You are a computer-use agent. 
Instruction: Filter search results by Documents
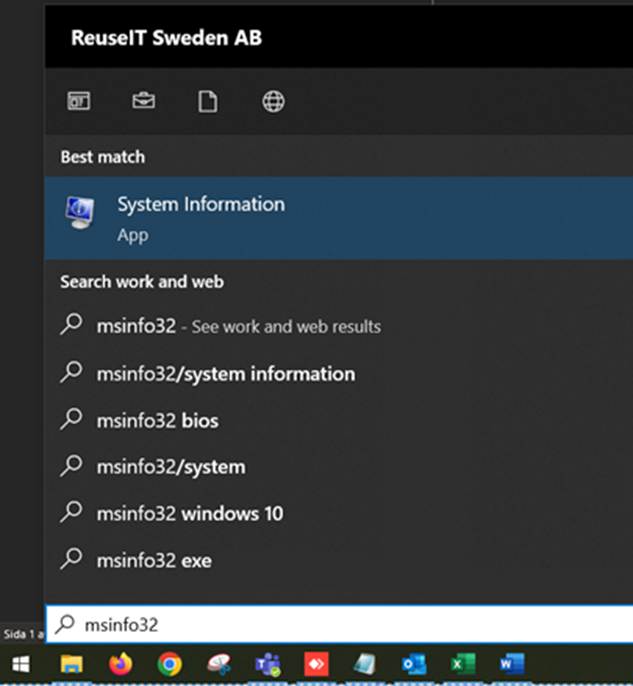207,101
